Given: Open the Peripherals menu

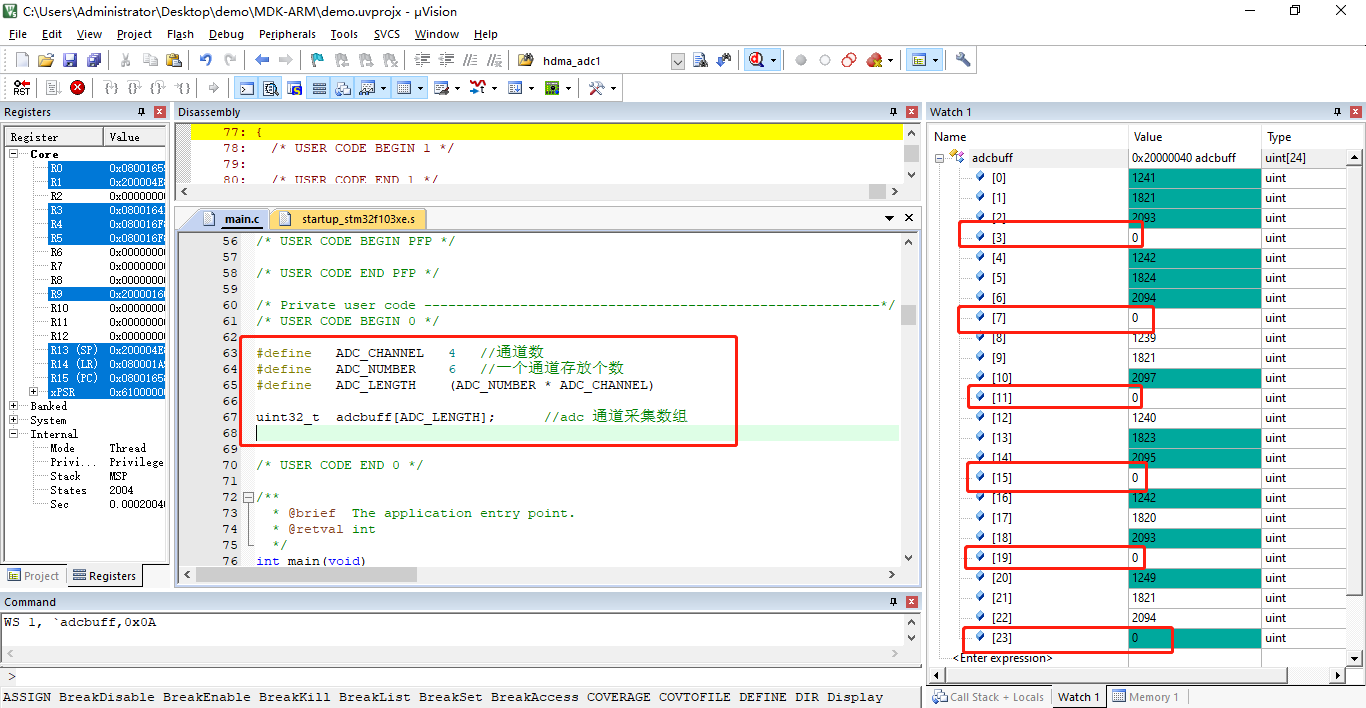Looking at the screenshot, I should (287, 33).
